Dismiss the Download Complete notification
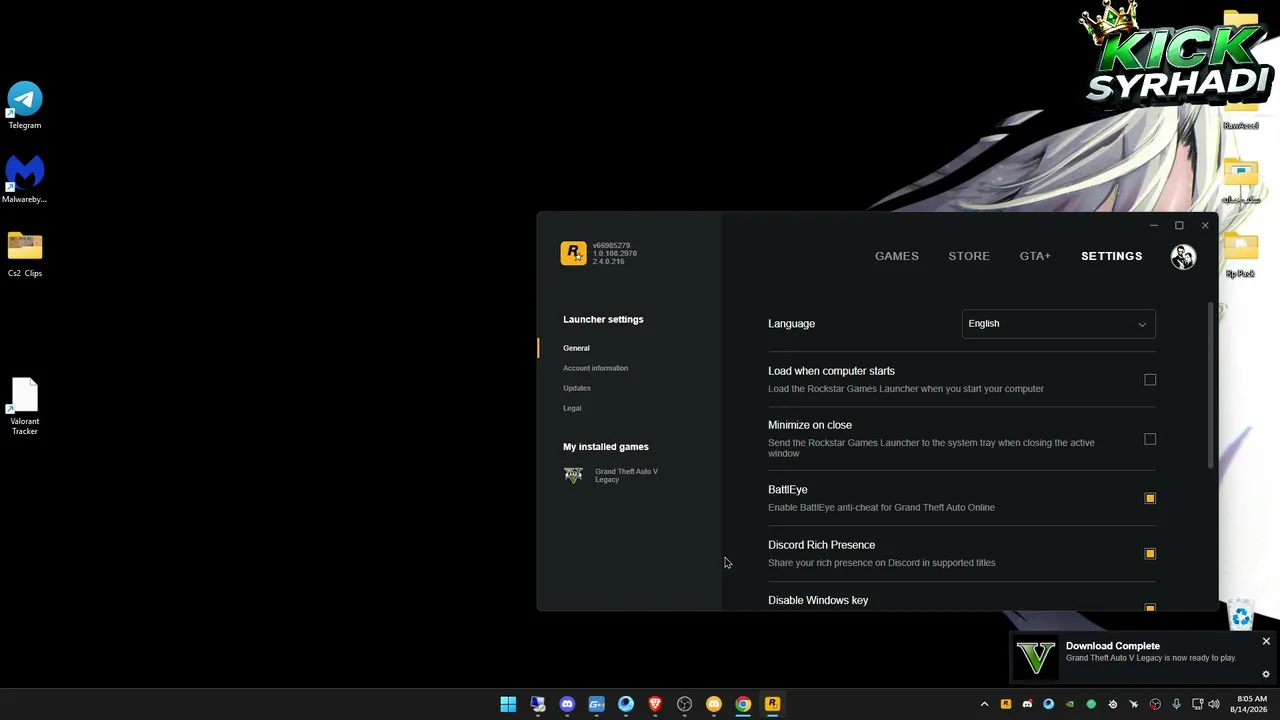 1266,641
